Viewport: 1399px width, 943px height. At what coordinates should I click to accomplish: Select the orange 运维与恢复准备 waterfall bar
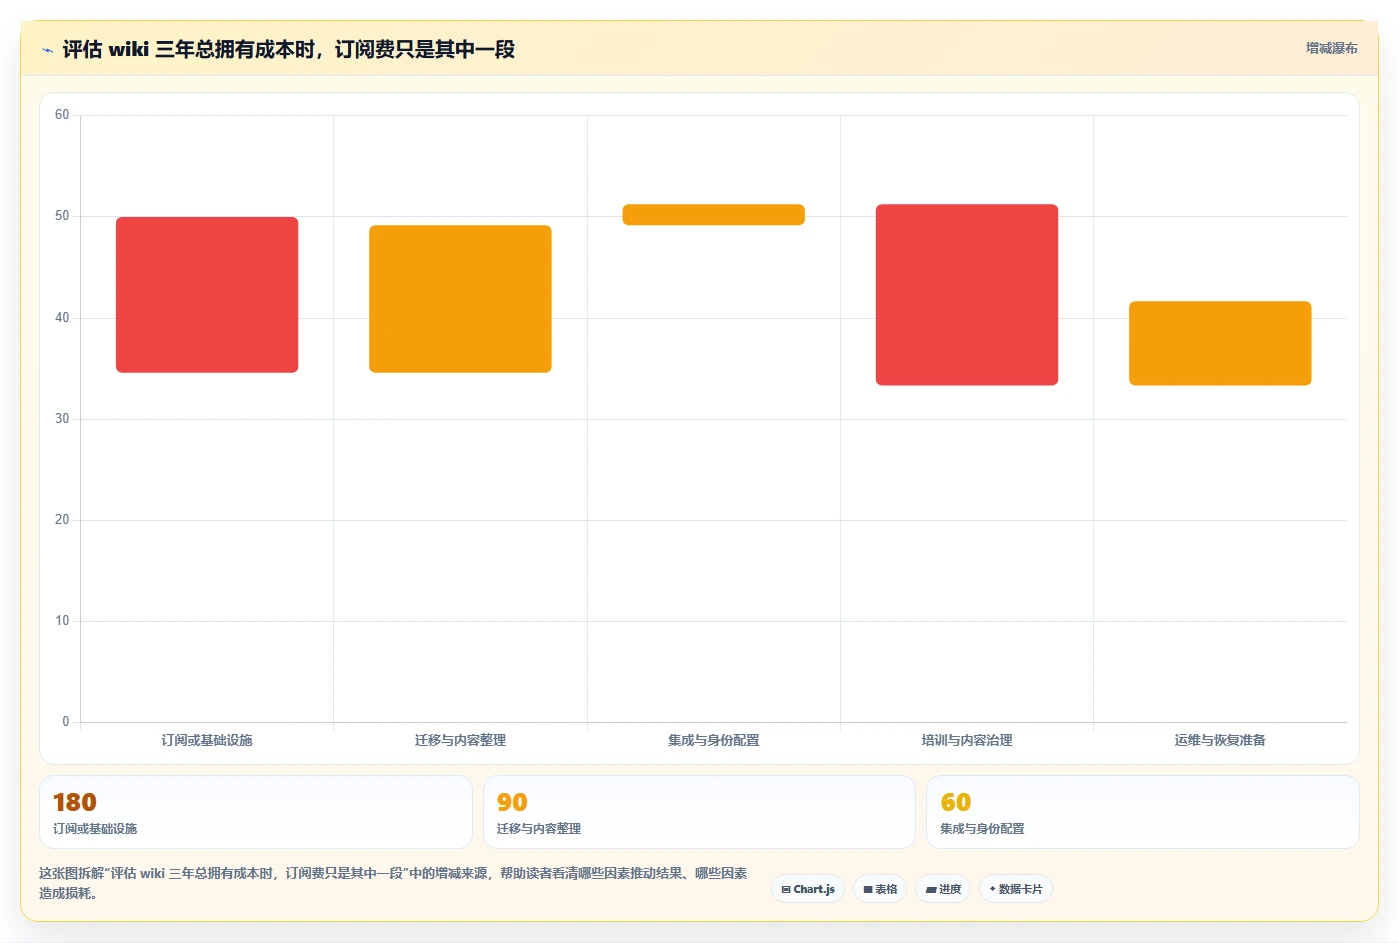point(1220,343)
